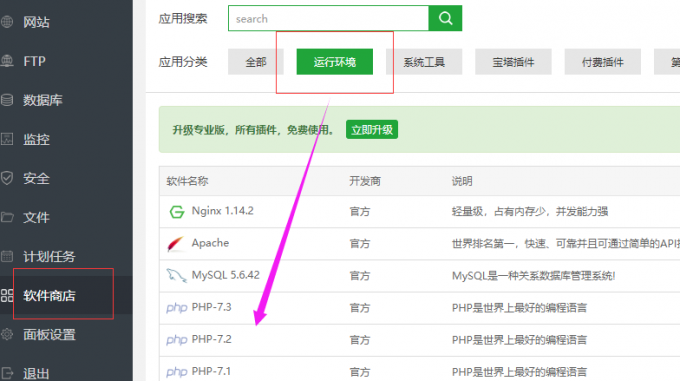Click the MySQL description text

(x=533, y=276)
